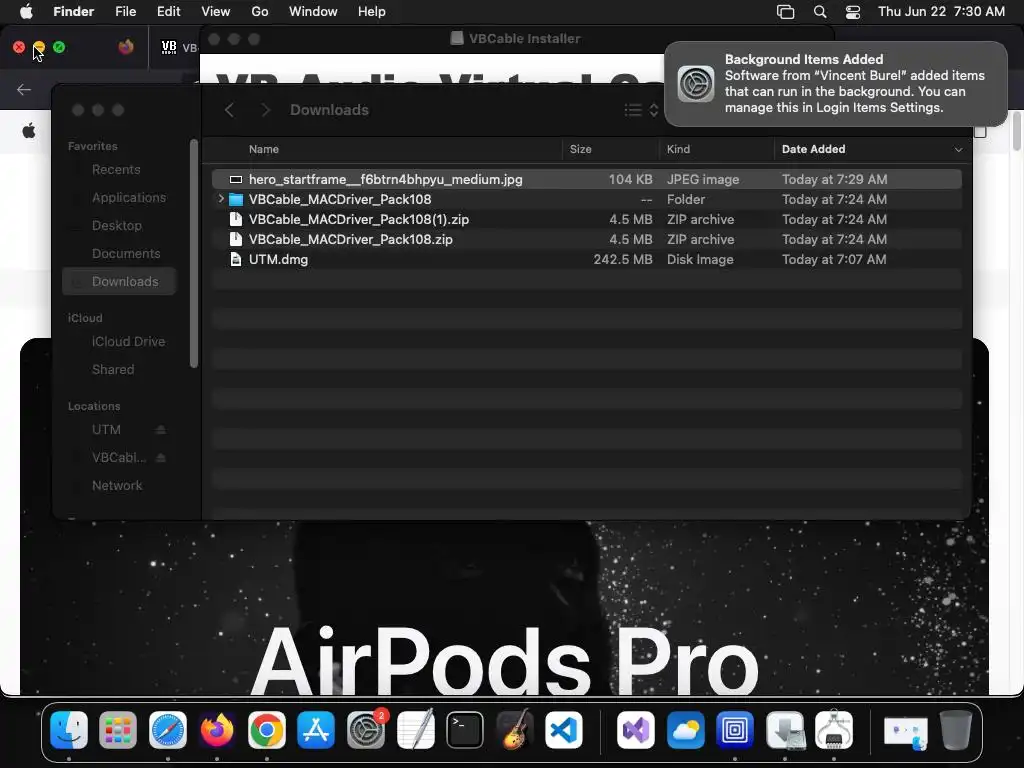1024x768 pixels.
Task: Launch Google Chrome from the Dock
Action: pyautogui.click(x=266, y=729)
